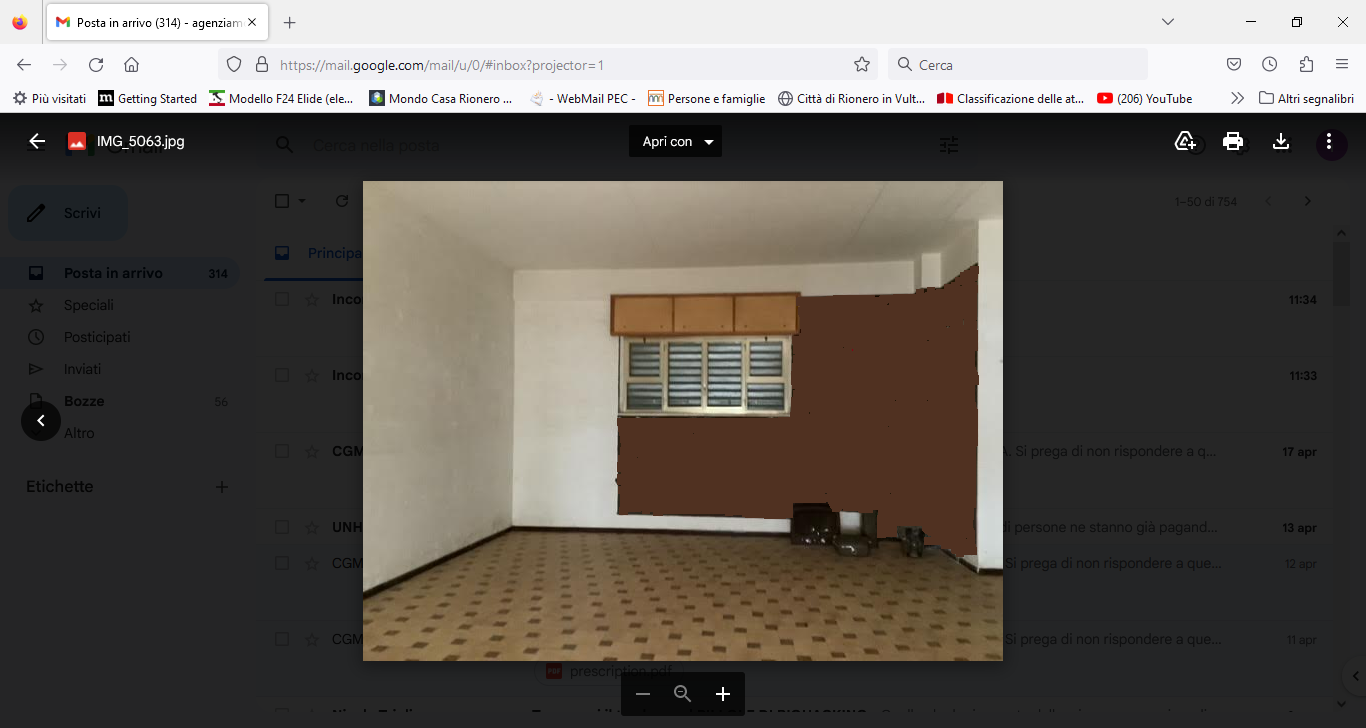
Task: Open the Altri segnalibri folder
Action: click(1306, 98)
